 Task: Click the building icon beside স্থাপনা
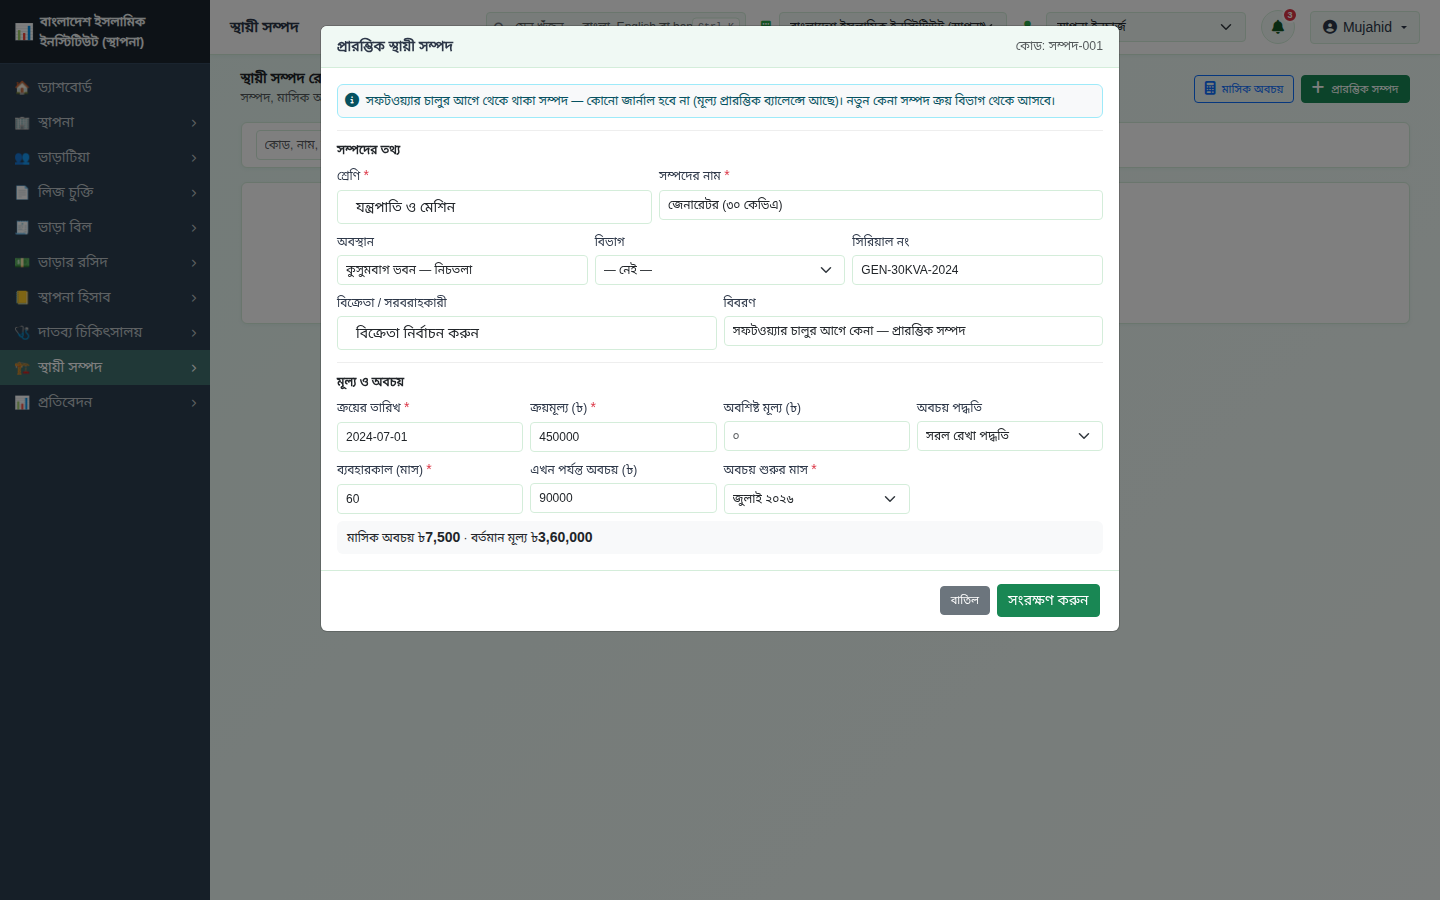tap(22, 123)
